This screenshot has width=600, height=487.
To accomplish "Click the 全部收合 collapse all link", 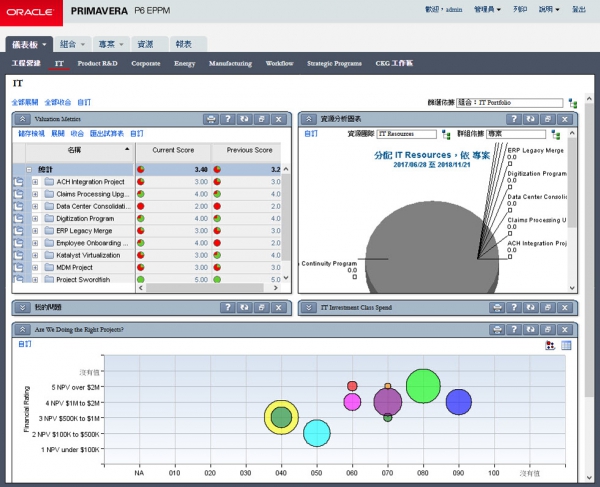I will click(x=58, y=103).
